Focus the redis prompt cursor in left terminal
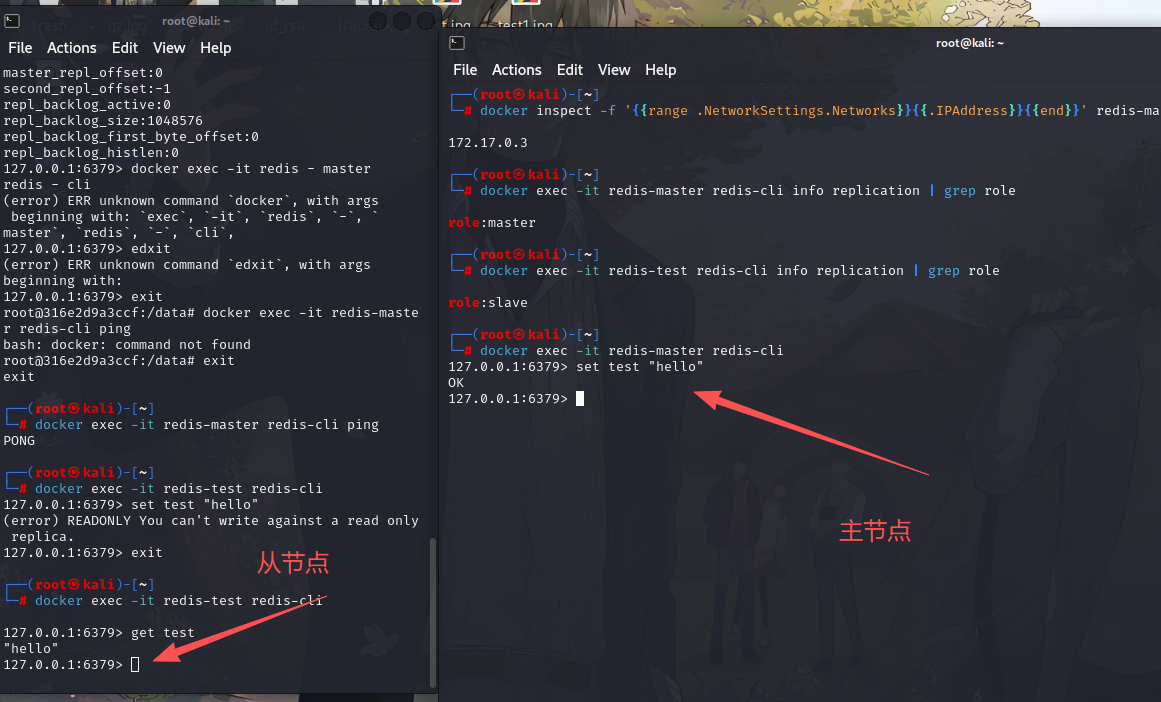1161x702 pixels. 135,665
